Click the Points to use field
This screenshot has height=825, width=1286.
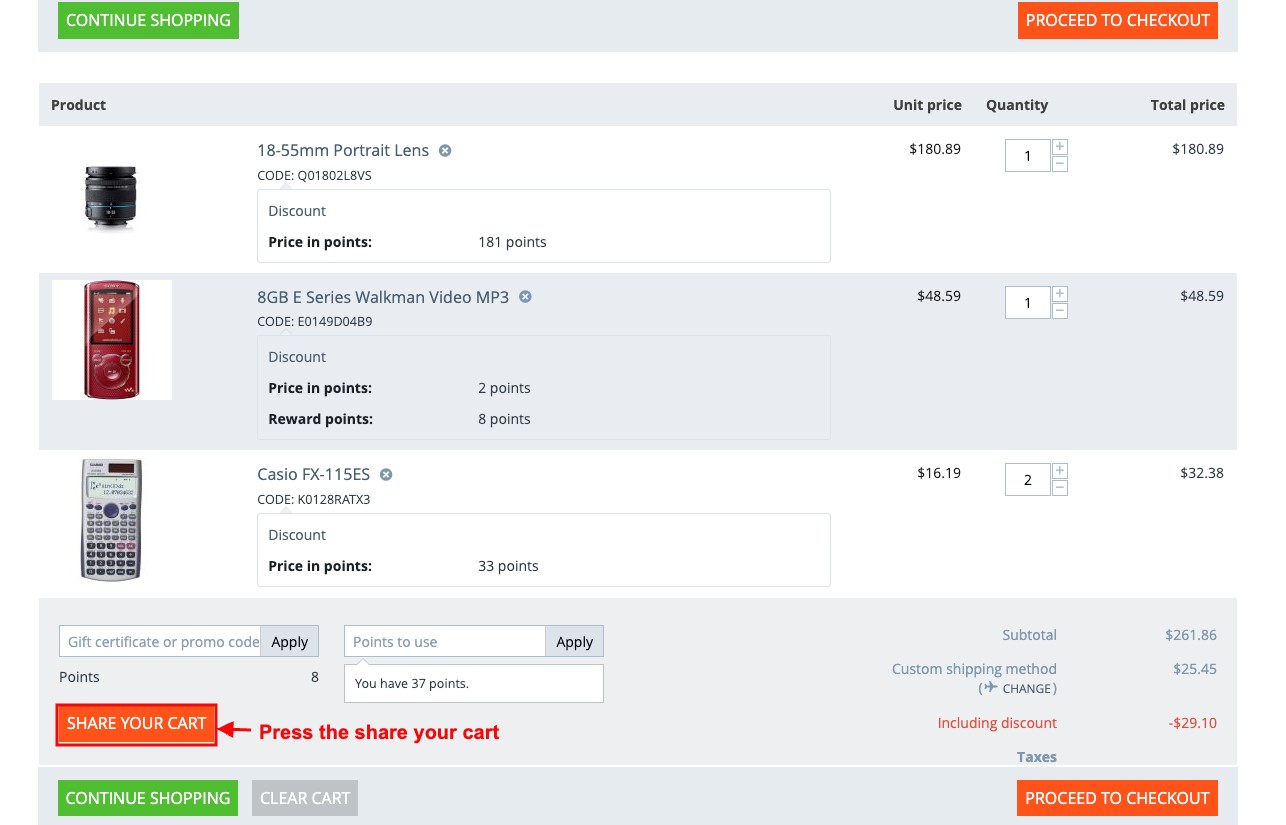pyautogui.click(x=445, y=642)
